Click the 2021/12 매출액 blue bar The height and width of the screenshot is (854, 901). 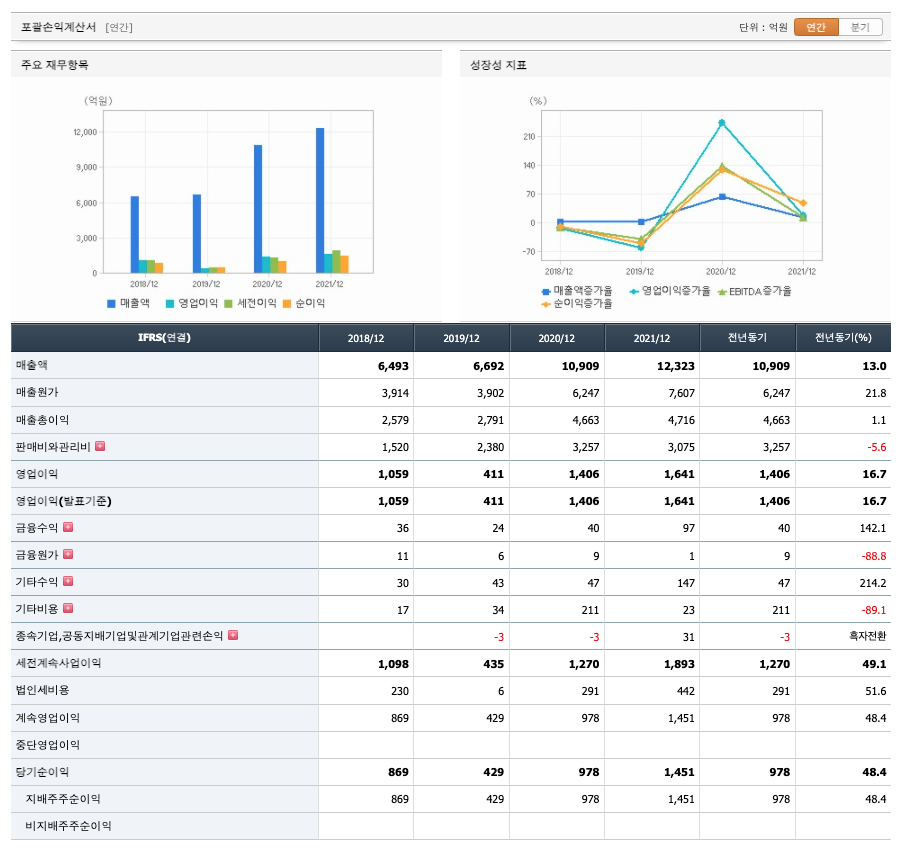pos(320,201)
